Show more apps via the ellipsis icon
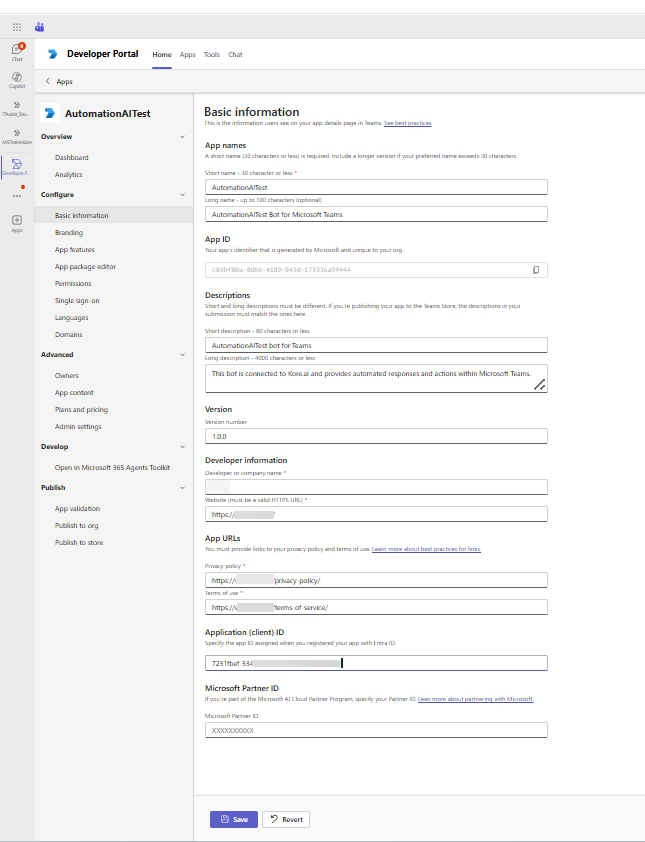This screenshot has height=842, width=645. click(x=17, y=195)
